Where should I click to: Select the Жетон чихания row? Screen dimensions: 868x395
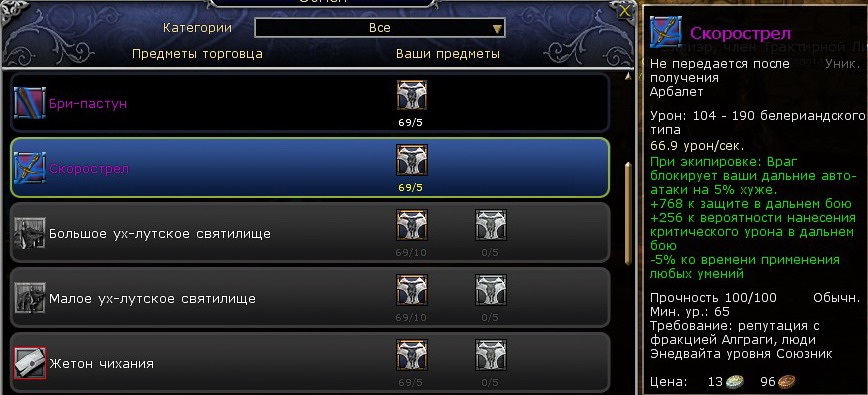point(310,363)
